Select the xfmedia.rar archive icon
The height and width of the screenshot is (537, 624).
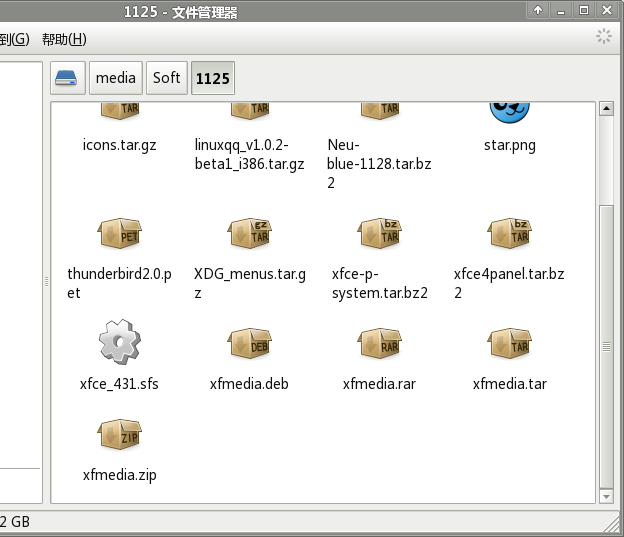(x=380, y=343)
